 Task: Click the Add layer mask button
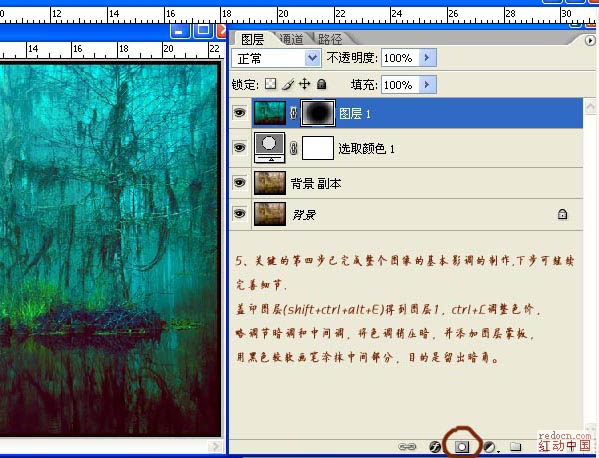[x=462, y=447]
